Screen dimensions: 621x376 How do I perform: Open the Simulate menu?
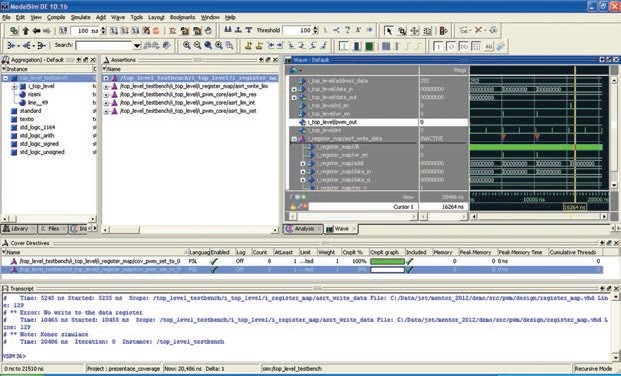pos(80,17)
